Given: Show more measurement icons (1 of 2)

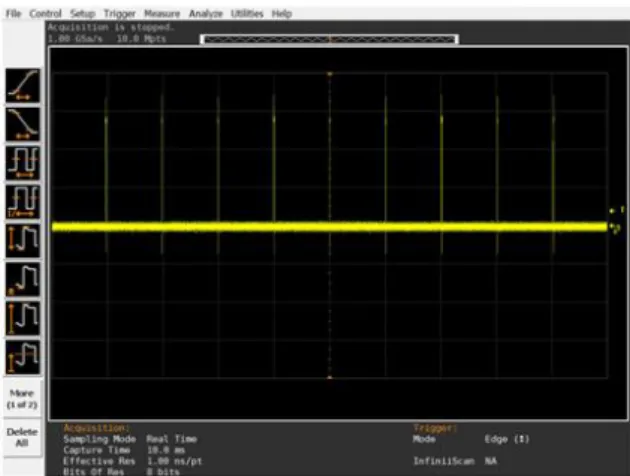Looking at the screenshot, I should pyautogui.click(x=22, y=398).
